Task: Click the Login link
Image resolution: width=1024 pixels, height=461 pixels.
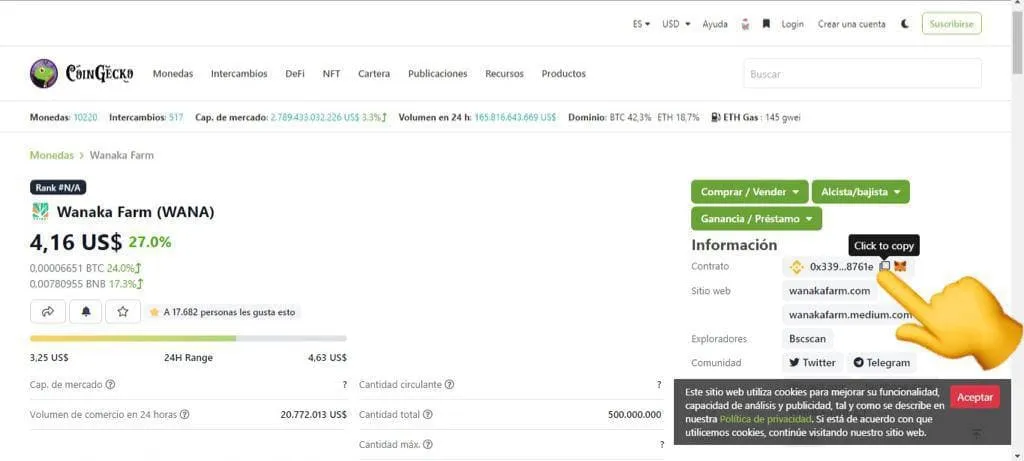Action: click(792, 24)
